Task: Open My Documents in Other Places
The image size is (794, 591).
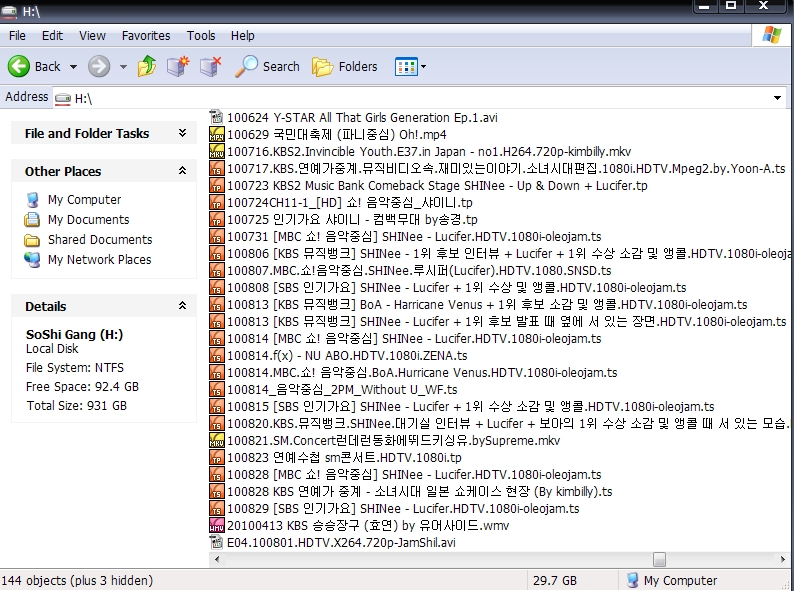Action: click(32, 220)
